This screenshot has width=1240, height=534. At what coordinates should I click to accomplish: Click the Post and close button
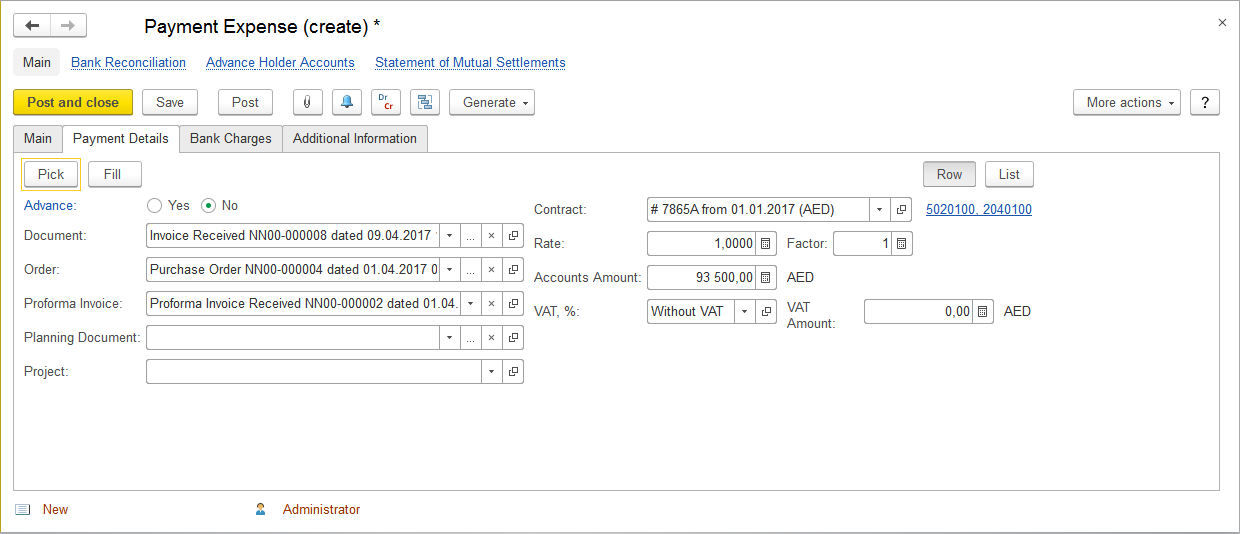72,102
